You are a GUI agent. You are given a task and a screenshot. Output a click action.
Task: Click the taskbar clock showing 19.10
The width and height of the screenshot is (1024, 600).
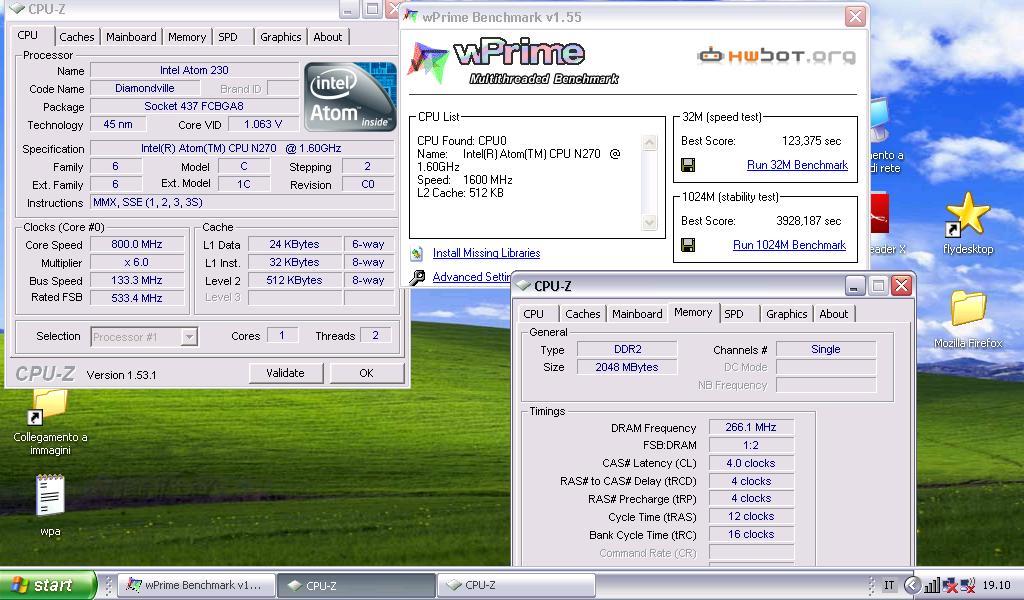[997, 585]
